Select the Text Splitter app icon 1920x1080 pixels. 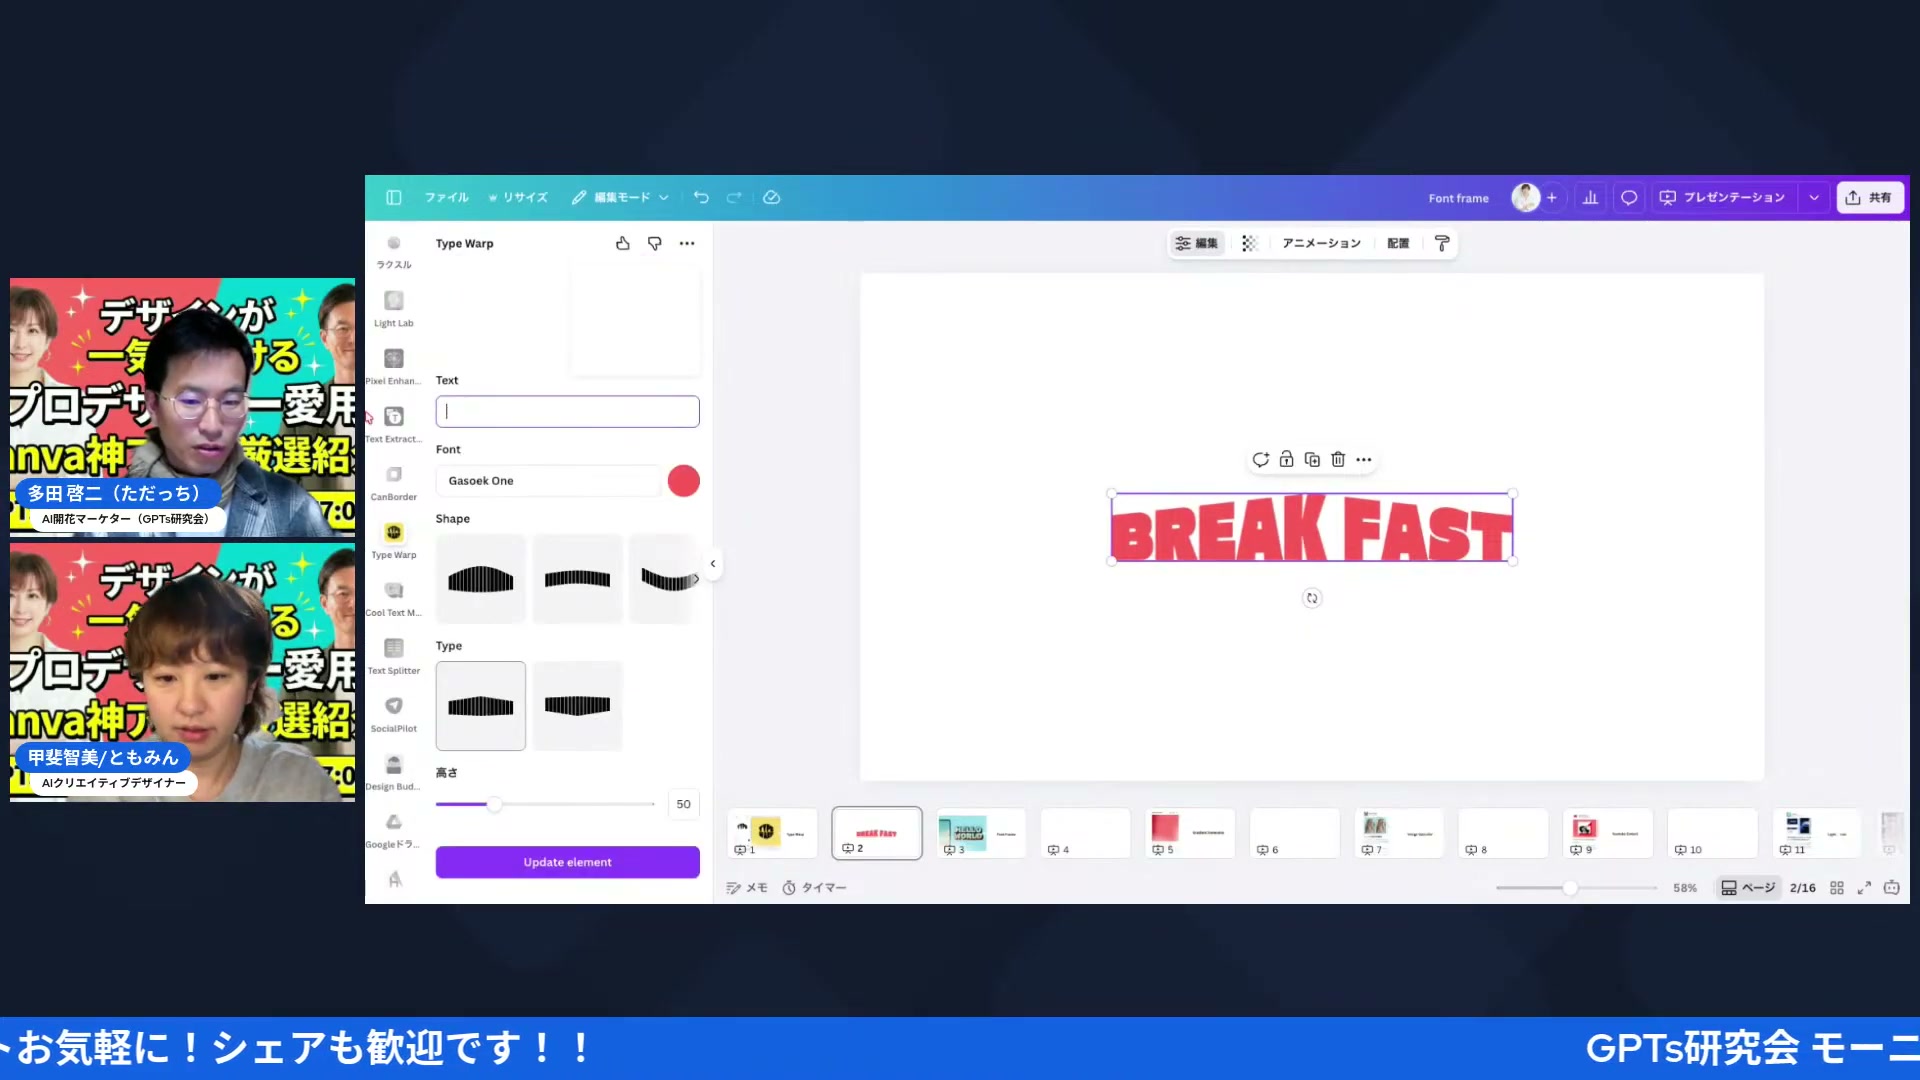pos(393,648)
